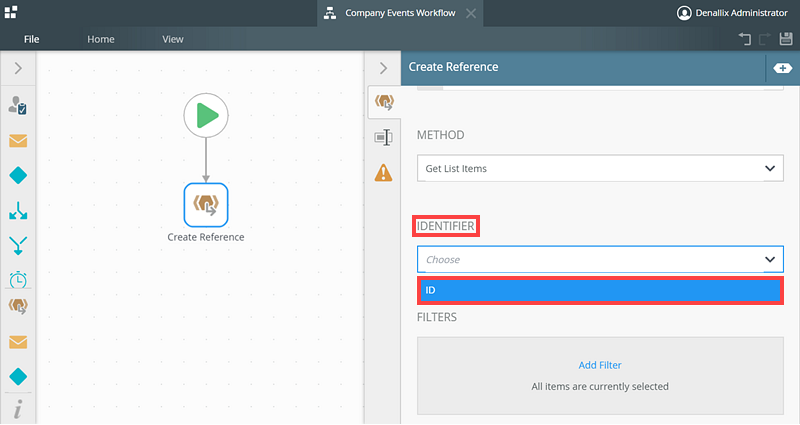800x425 pixels.
Task: Choose ID from the identifier list
Action: point(600,290)
